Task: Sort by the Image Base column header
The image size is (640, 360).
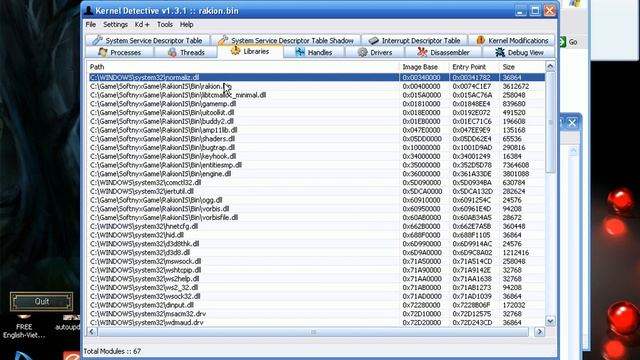Action: pos(424,67)
